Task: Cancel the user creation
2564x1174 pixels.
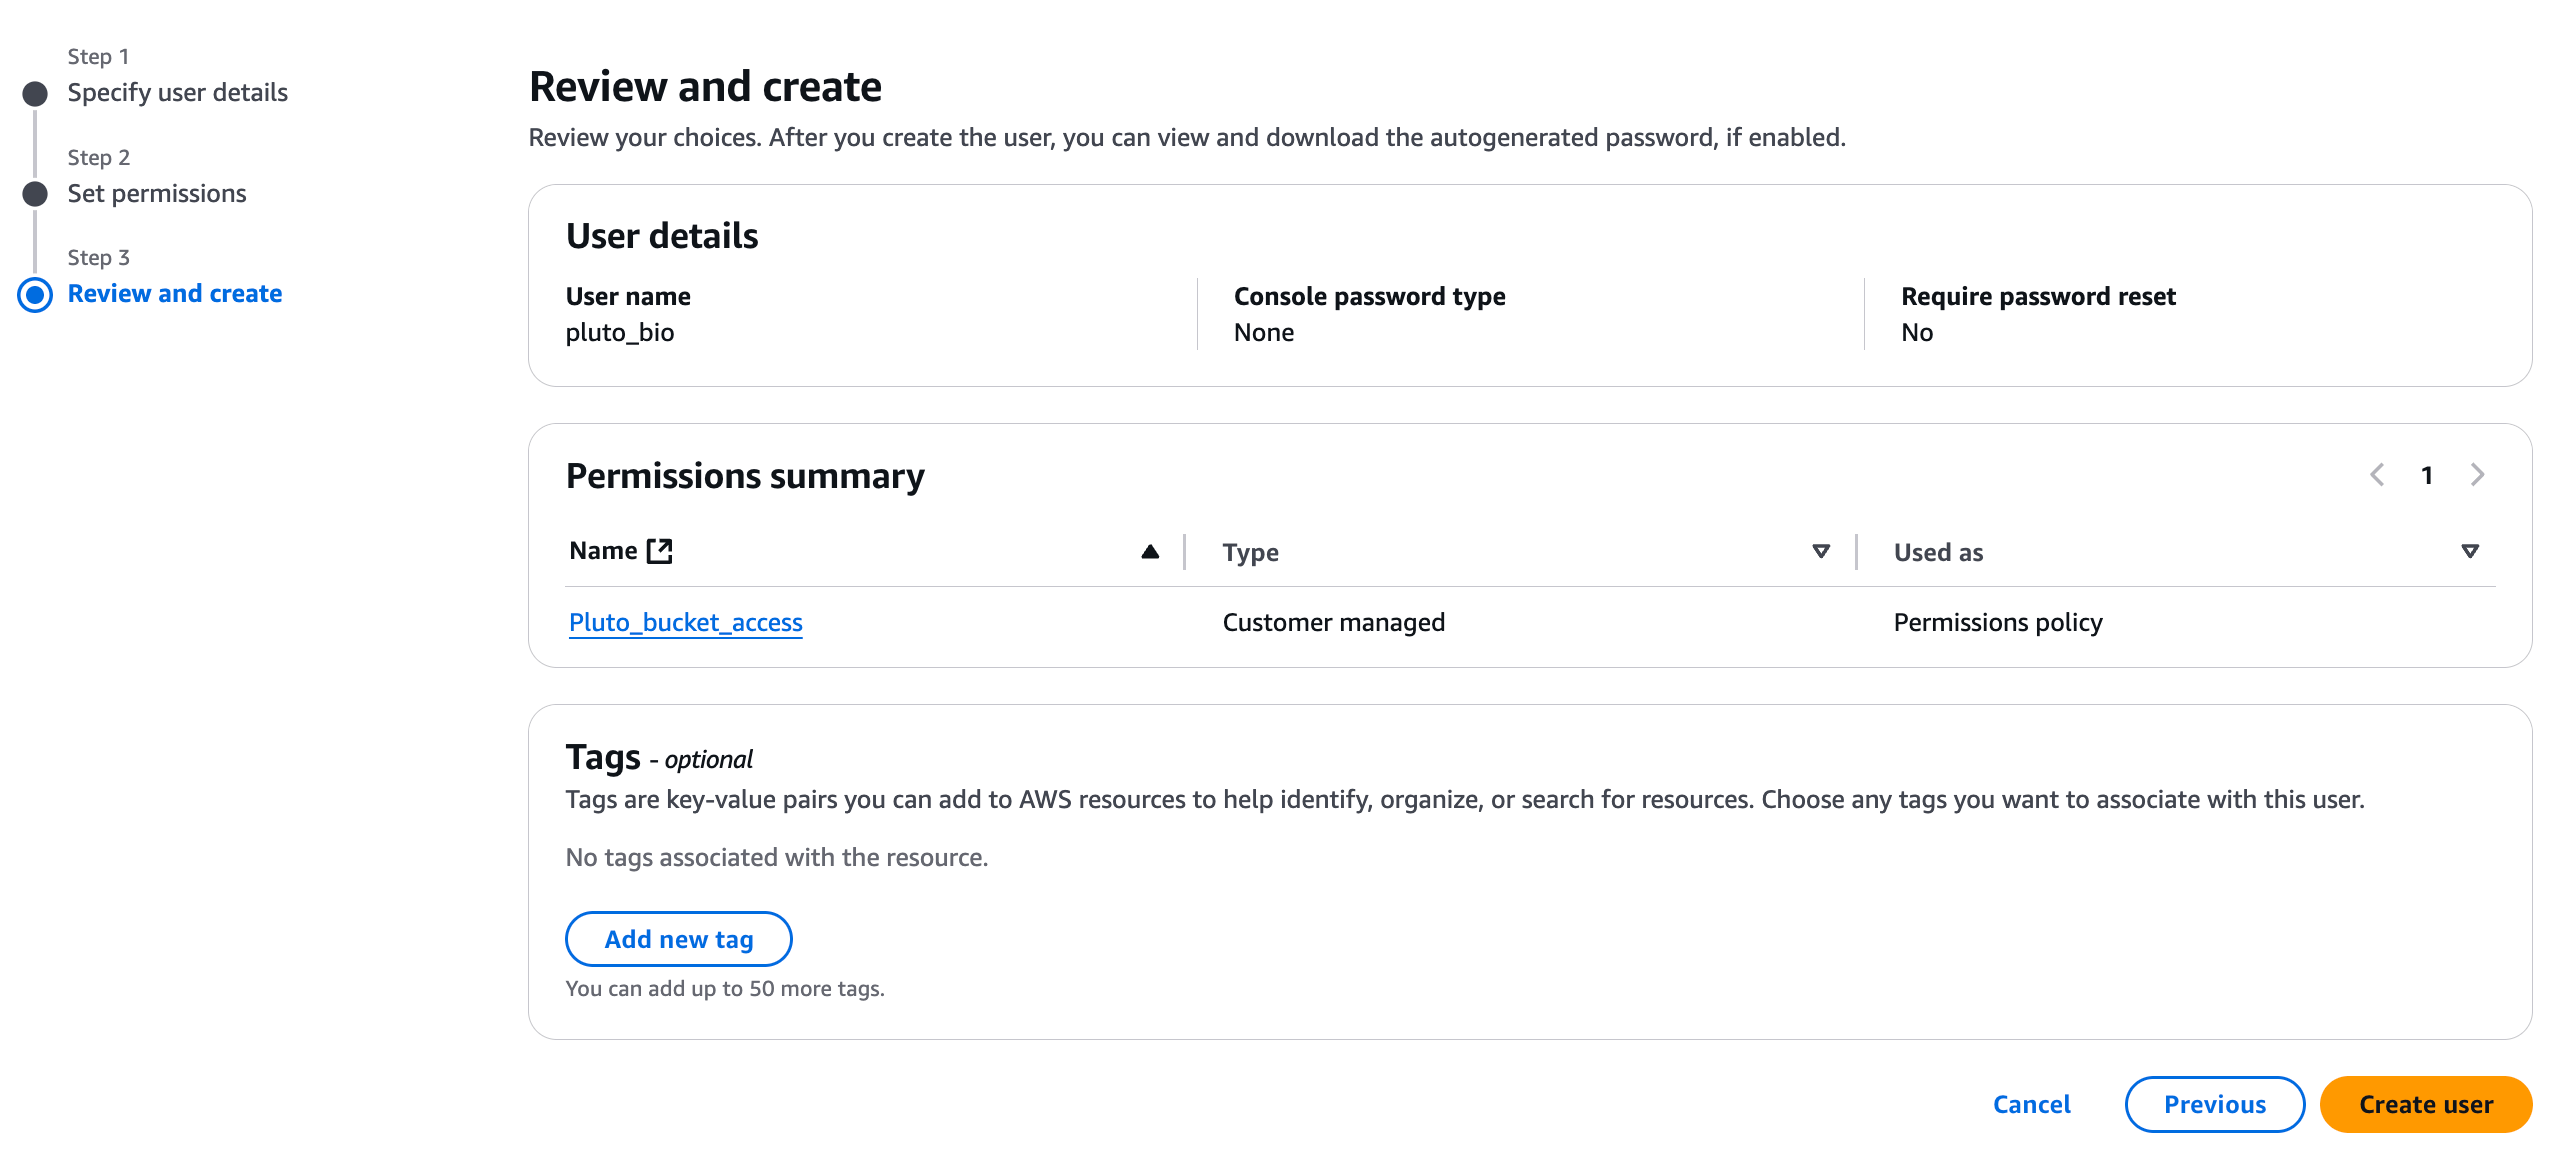Action: (2031, 1104)
